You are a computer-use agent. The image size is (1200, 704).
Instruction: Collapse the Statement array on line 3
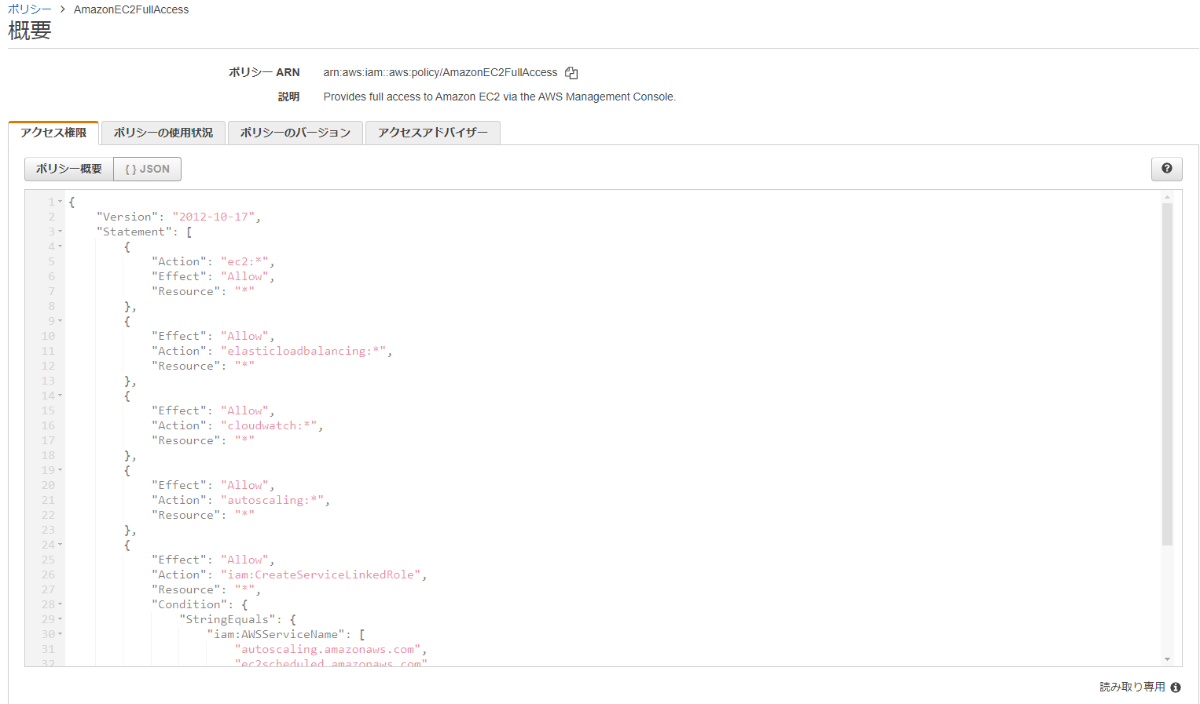point(60,232)
